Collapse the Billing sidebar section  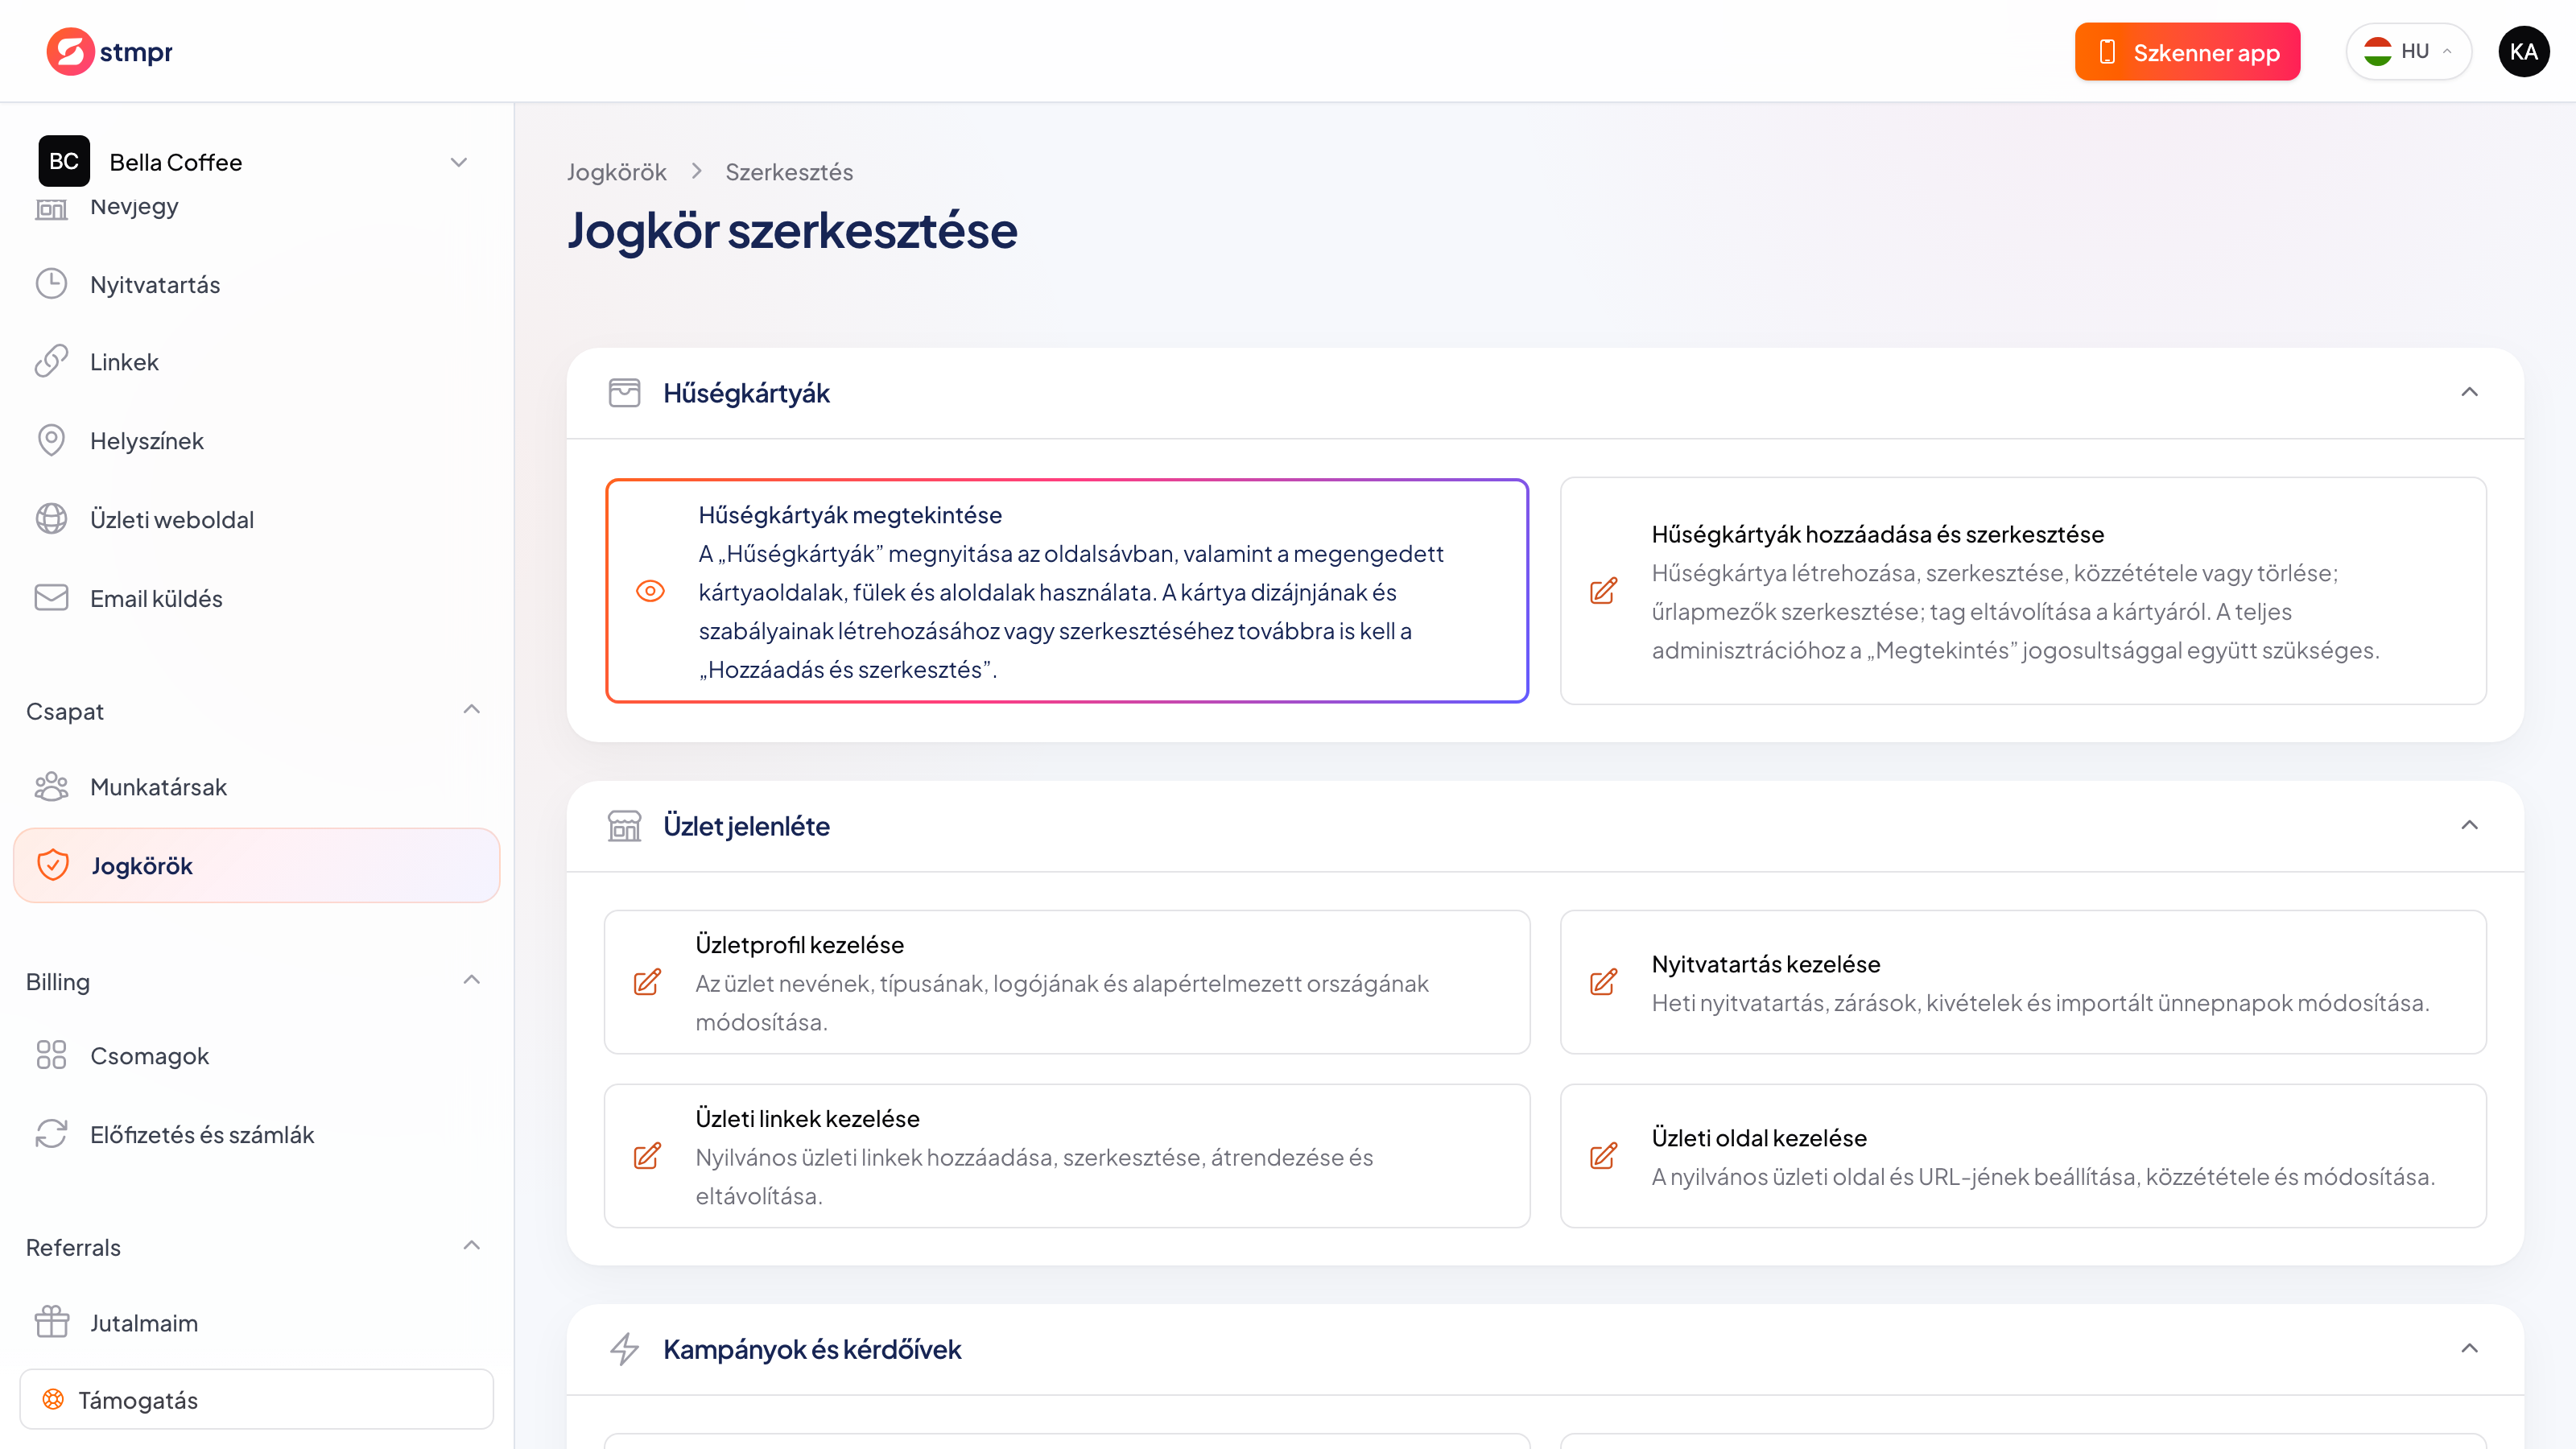click(x=472, y=980)
